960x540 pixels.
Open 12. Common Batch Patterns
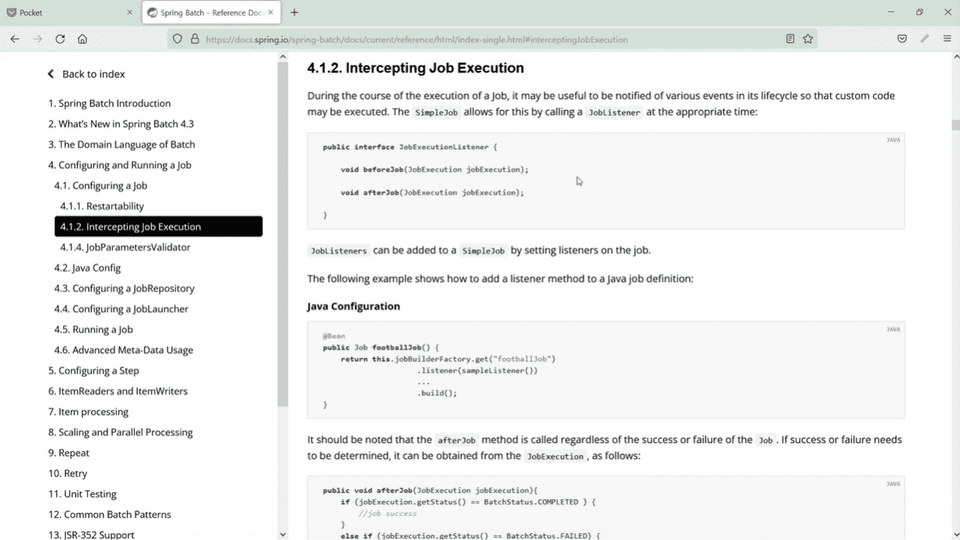(110, 515)
